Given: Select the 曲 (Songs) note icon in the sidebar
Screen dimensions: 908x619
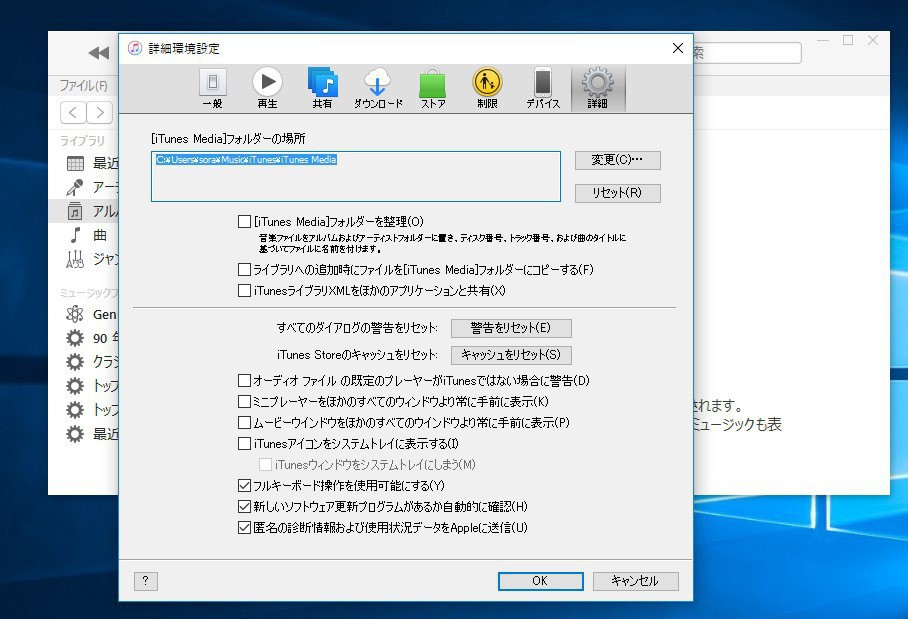Looking at the screenshot, I should [75, 235].
